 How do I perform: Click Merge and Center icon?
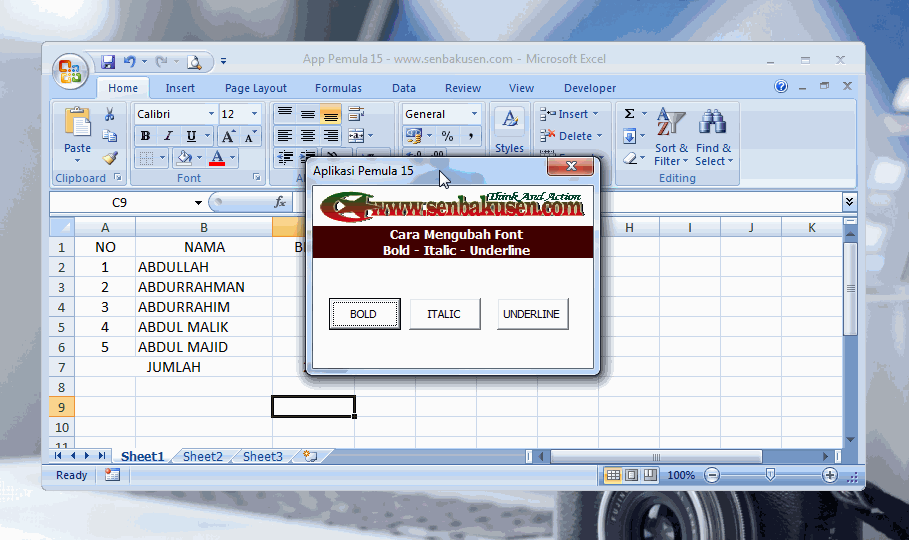pyautogui.click(x=356, y=136)
